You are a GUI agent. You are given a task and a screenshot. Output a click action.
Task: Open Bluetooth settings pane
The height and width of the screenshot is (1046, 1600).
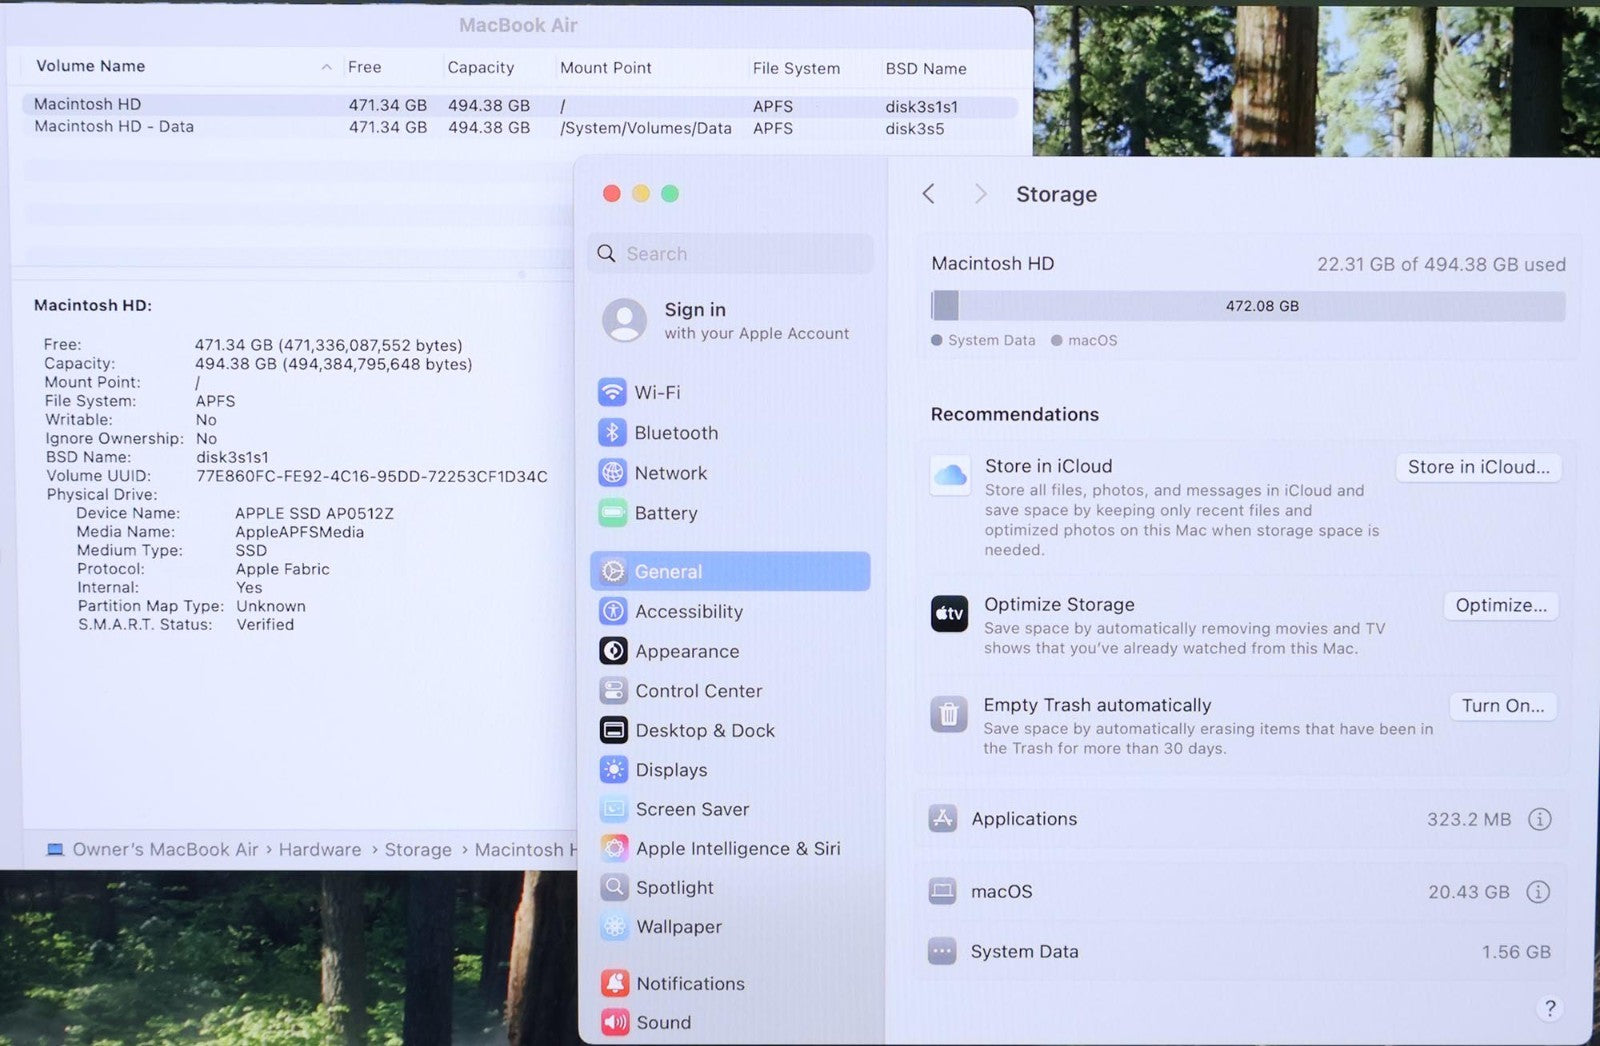click(675, 433)
